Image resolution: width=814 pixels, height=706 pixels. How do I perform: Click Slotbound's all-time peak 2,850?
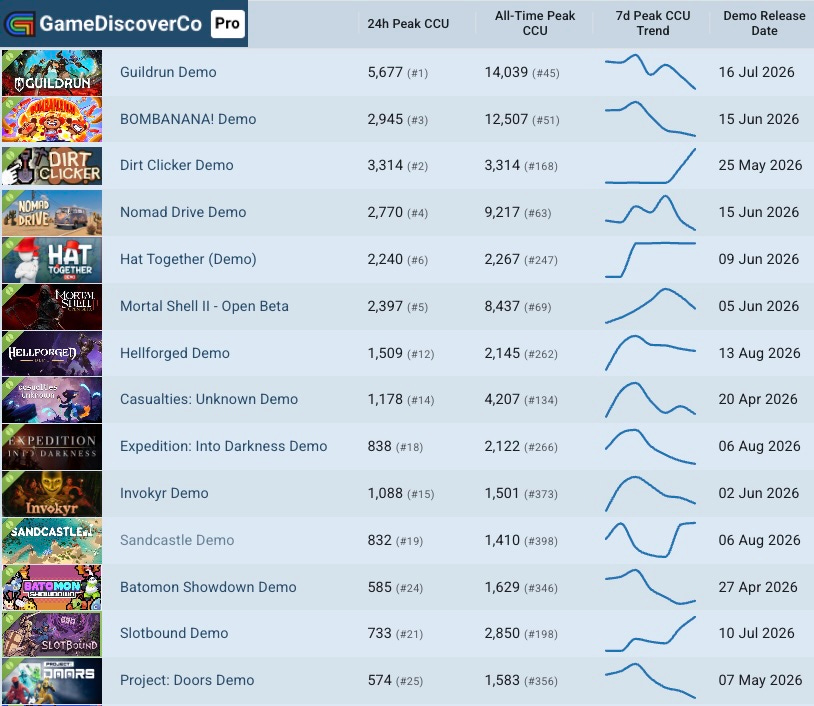(502, 633)
